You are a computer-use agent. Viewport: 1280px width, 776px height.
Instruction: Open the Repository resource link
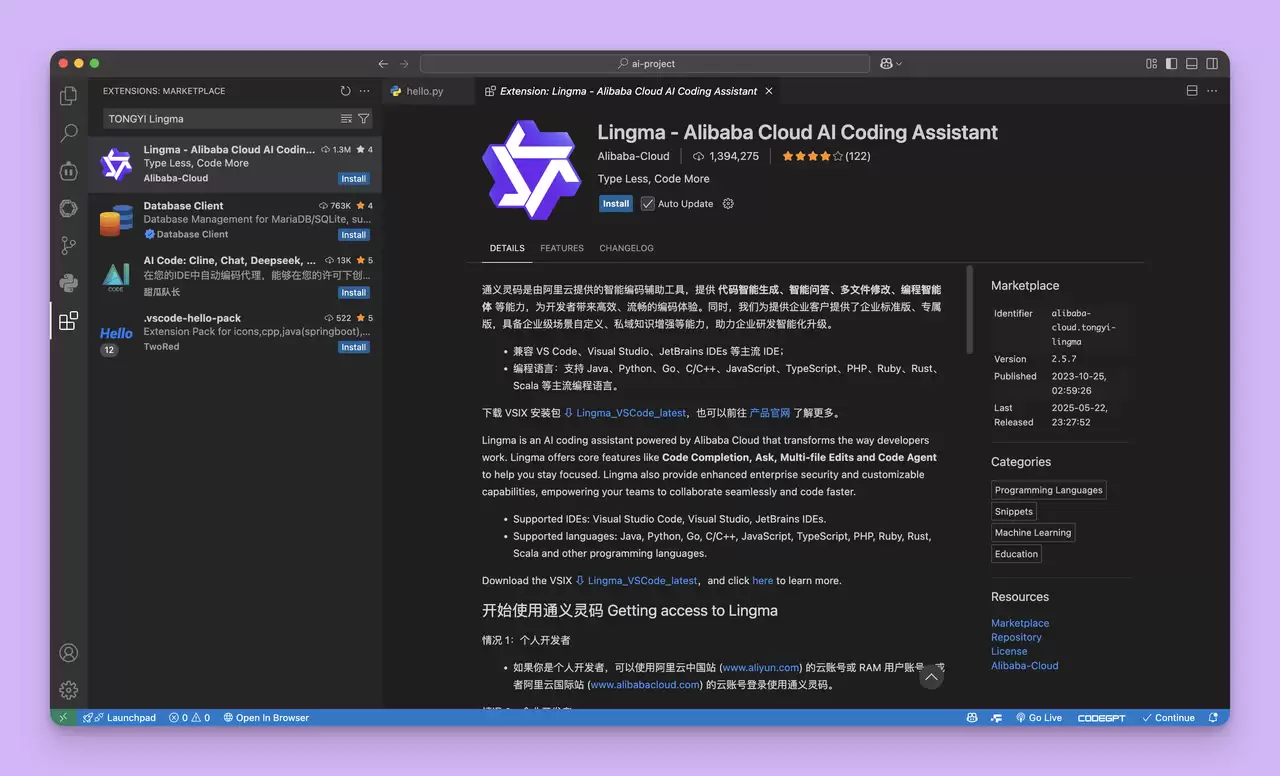[x=1016, y=638]
